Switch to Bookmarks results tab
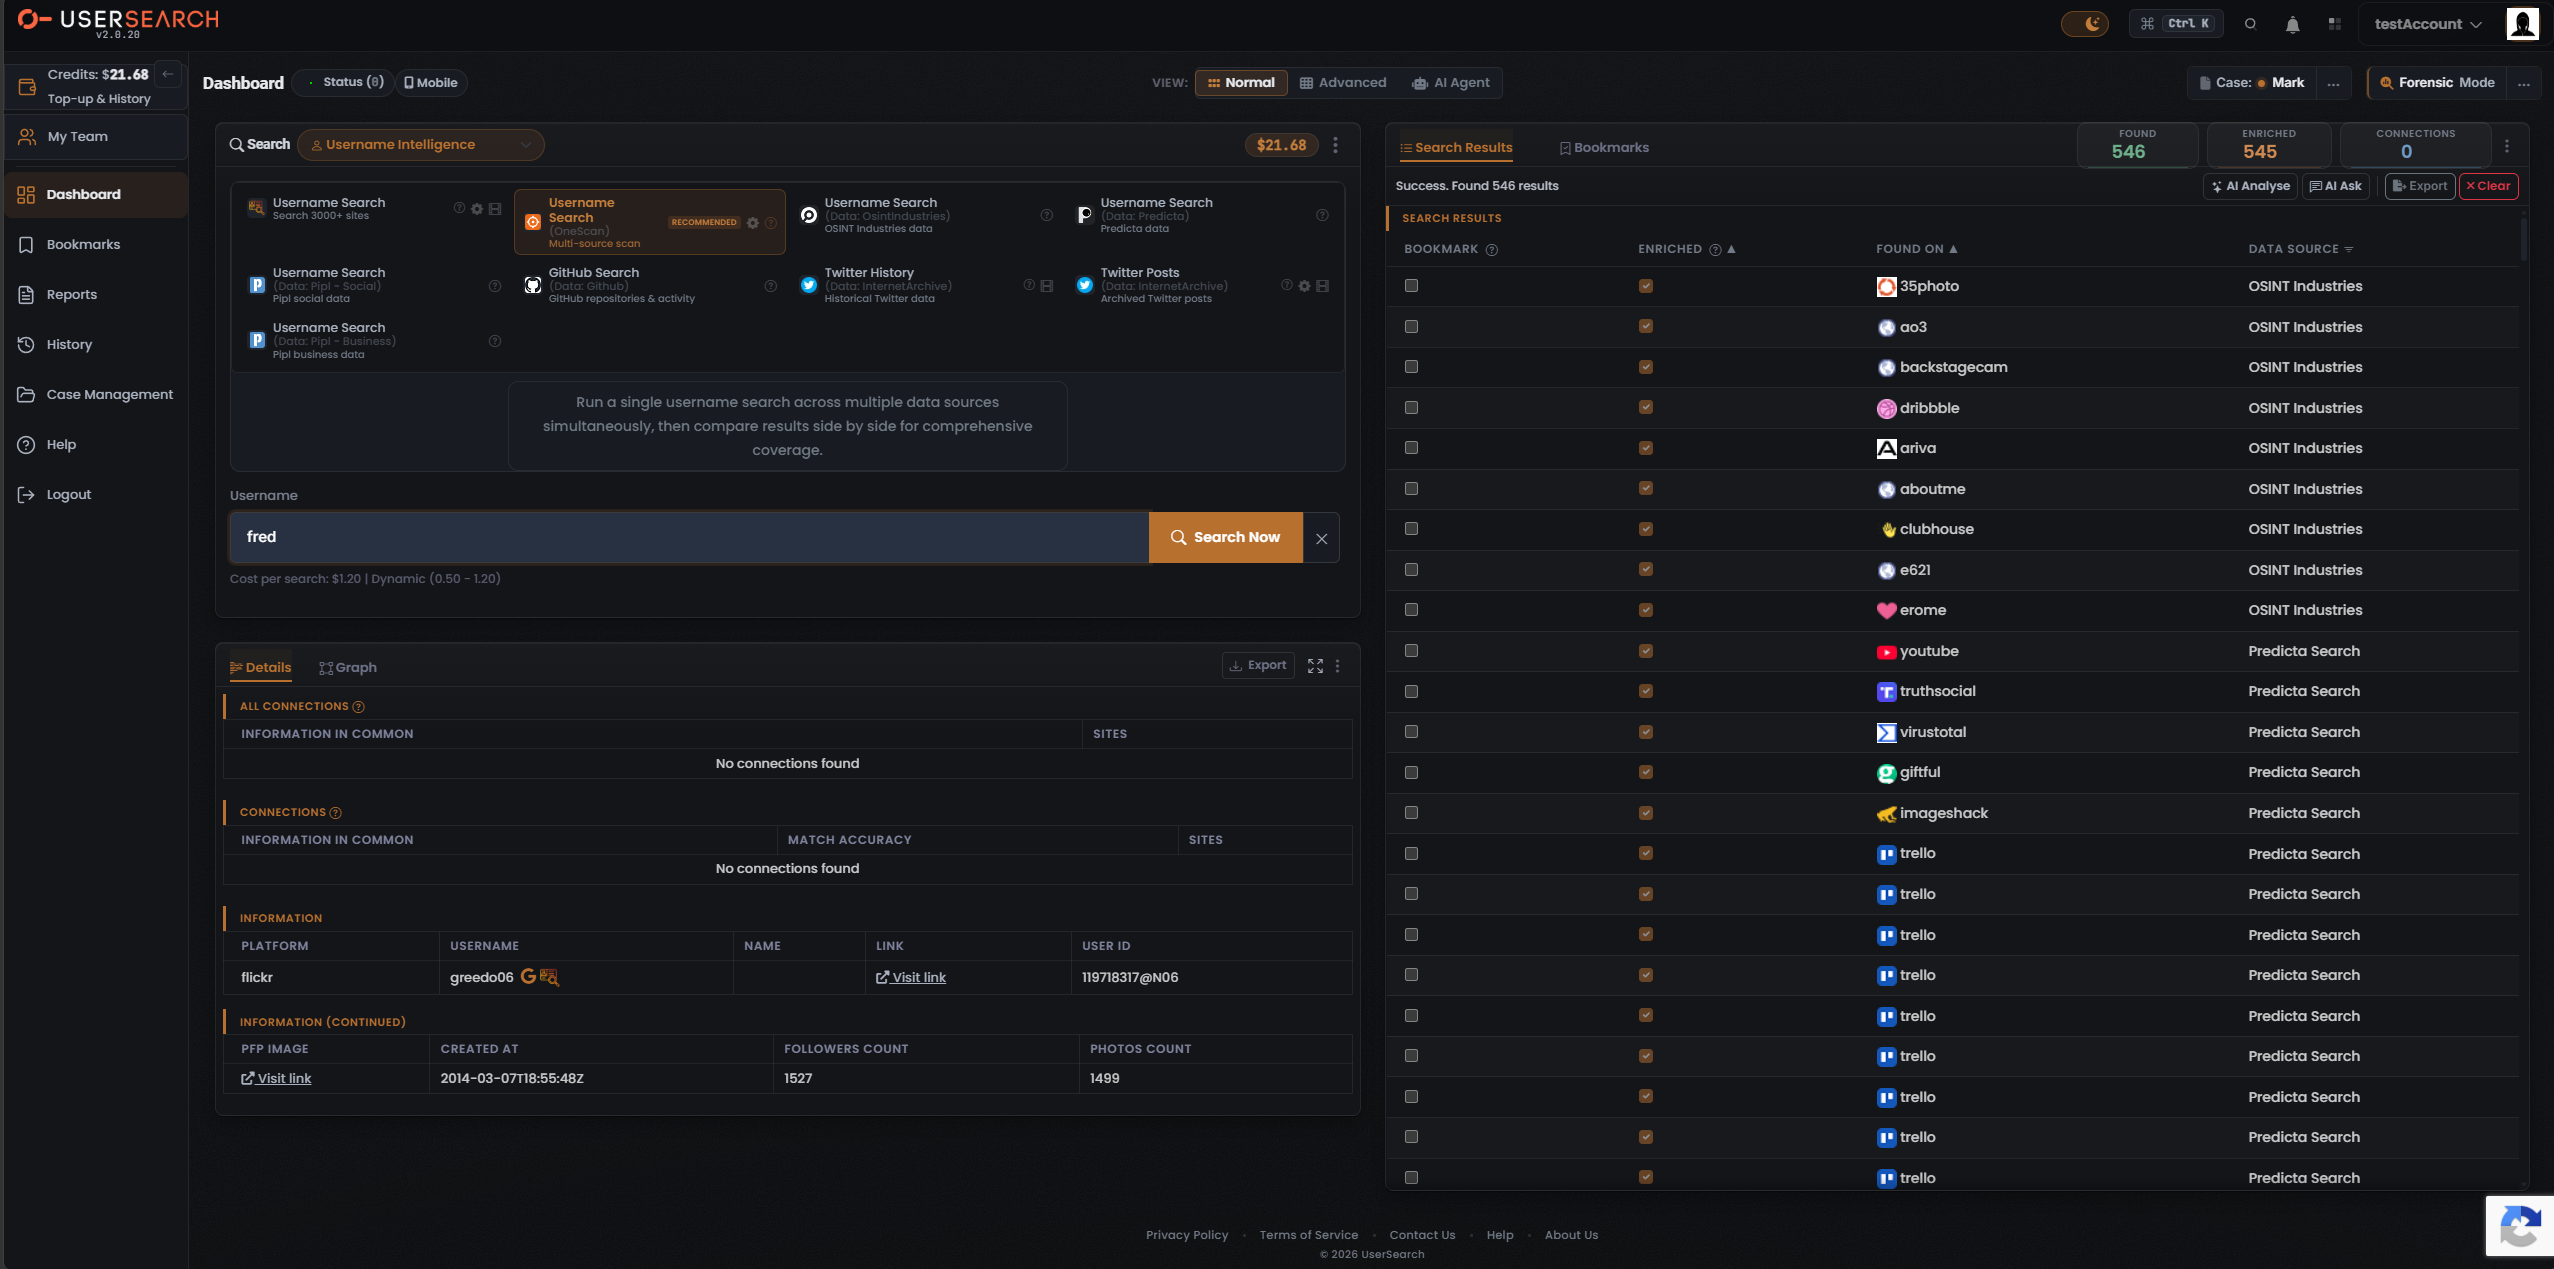Viewport: 2554px width, 1269px height. (x=1603, y=148)
